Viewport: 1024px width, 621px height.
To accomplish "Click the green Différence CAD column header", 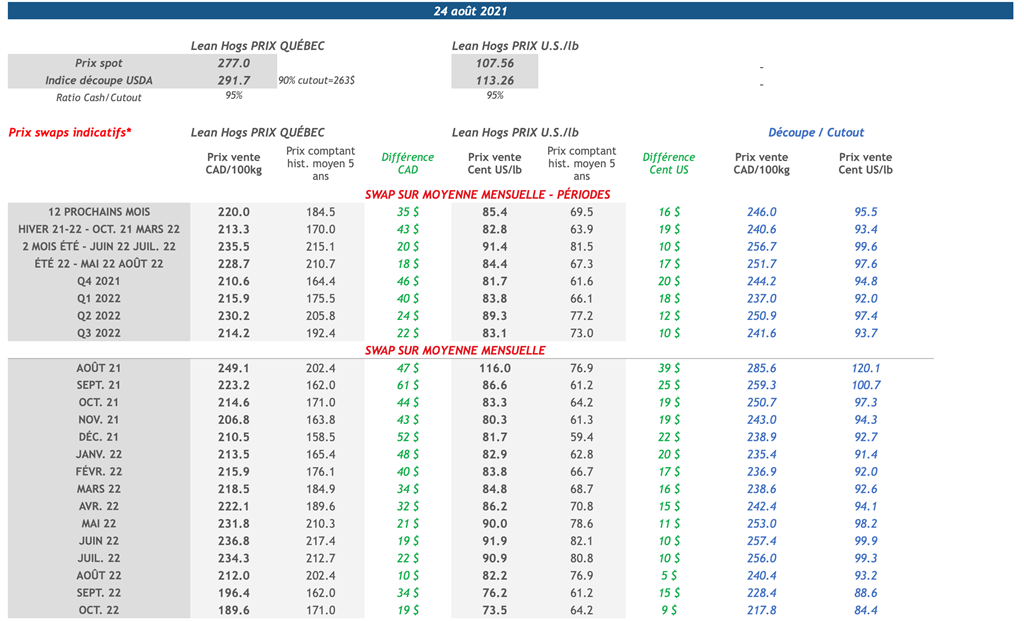I will (x=408, y=163).
